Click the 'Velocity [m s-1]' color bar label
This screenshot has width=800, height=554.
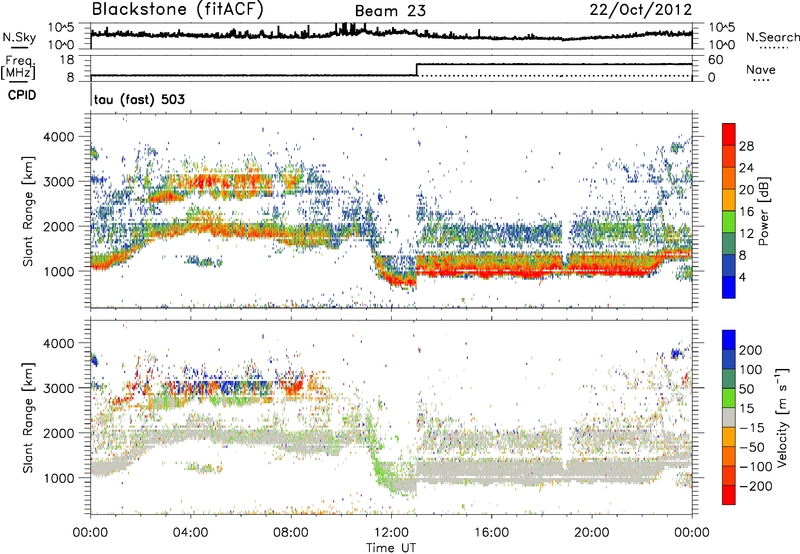(x=781, y=417)
